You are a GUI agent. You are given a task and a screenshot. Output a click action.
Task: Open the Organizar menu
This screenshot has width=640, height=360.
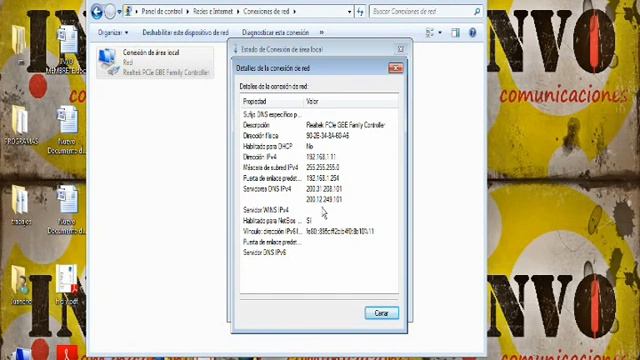113,32
